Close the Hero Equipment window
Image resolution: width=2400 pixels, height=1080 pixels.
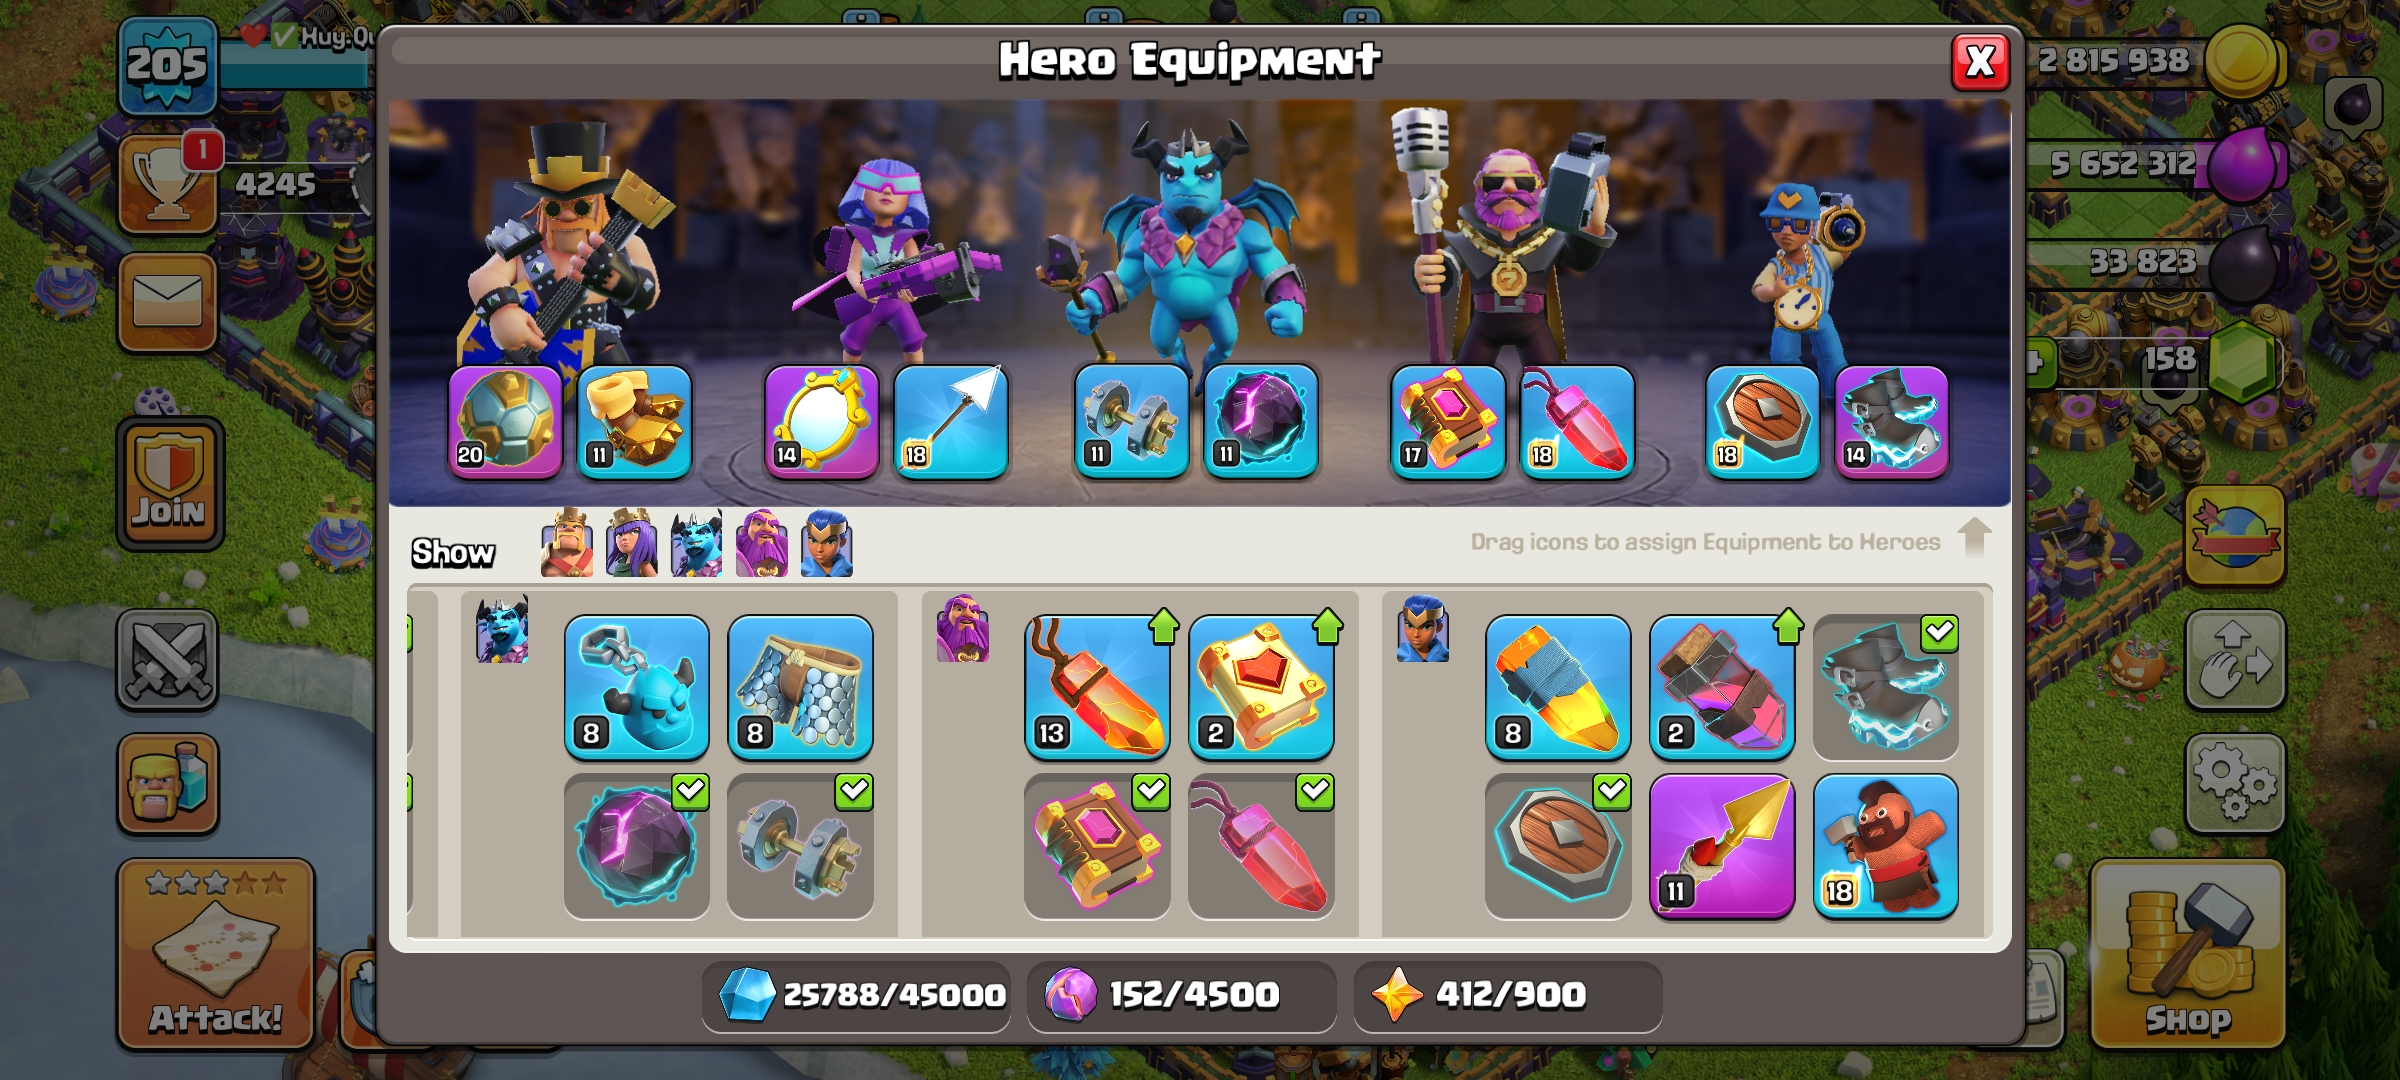coord(1980,62)
